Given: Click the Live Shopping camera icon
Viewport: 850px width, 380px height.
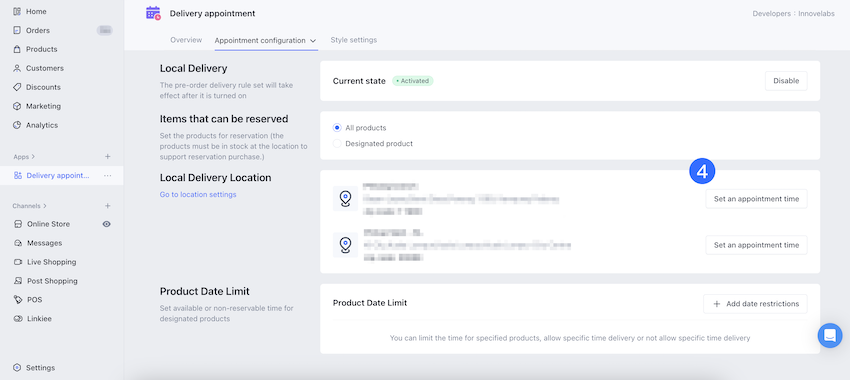Looking at the screenshot, I should click(18, 262).
